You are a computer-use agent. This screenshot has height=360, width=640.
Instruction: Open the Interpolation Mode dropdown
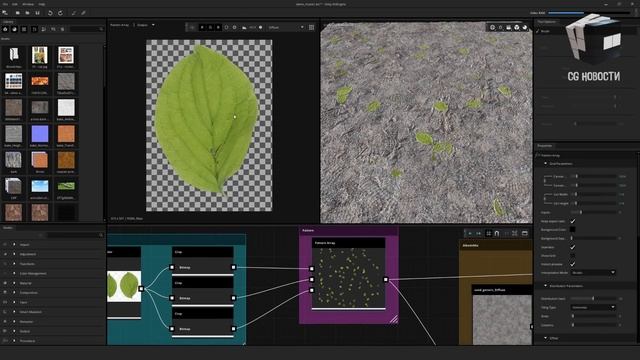593,272
